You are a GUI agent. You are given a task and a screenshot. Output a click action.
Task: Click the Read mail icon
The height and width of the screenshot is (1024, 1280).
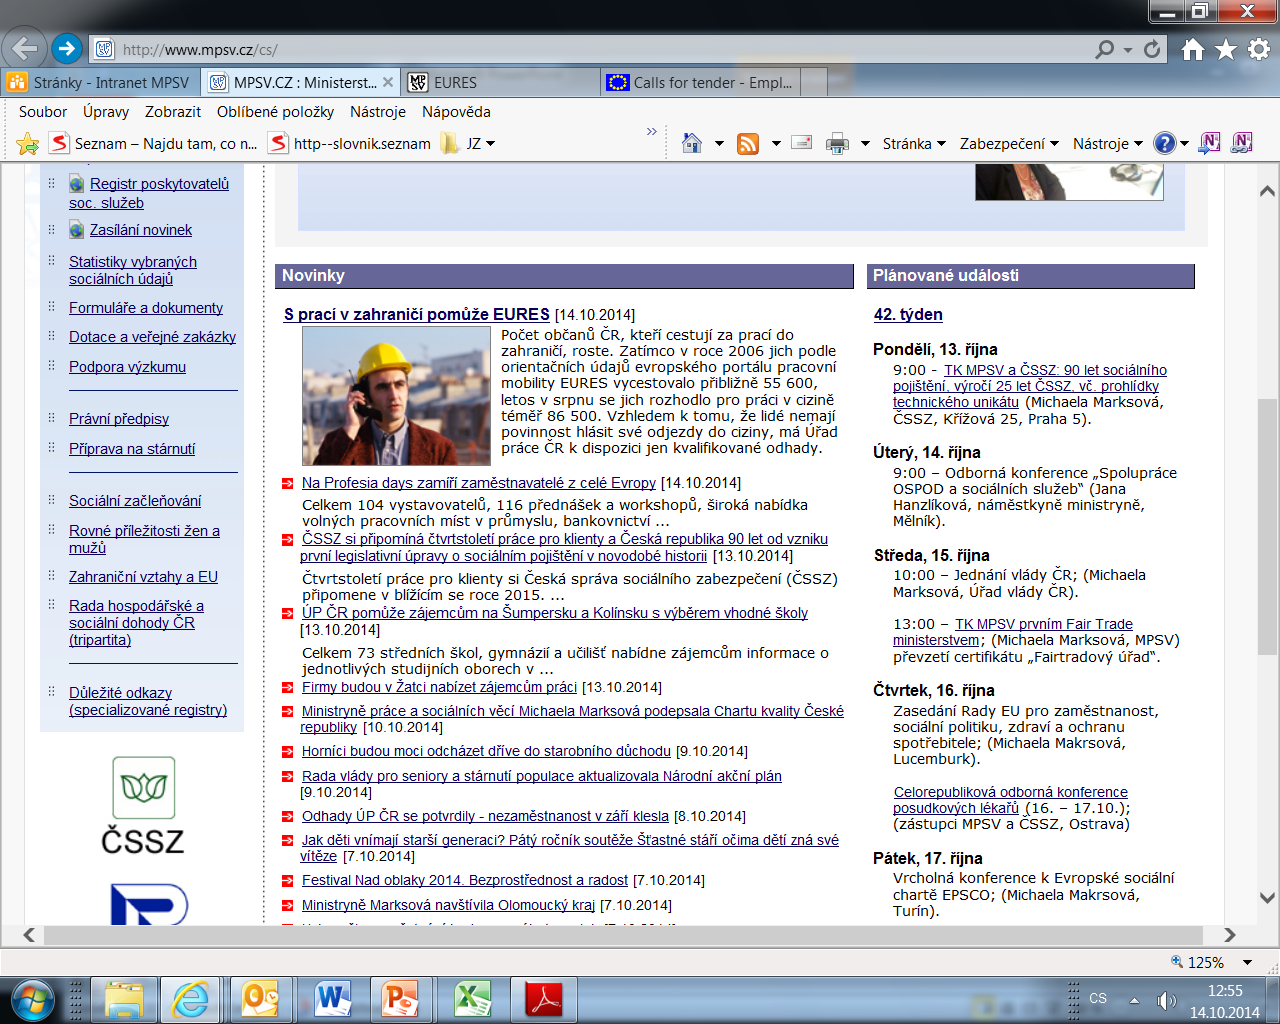(x=801, y=143)
